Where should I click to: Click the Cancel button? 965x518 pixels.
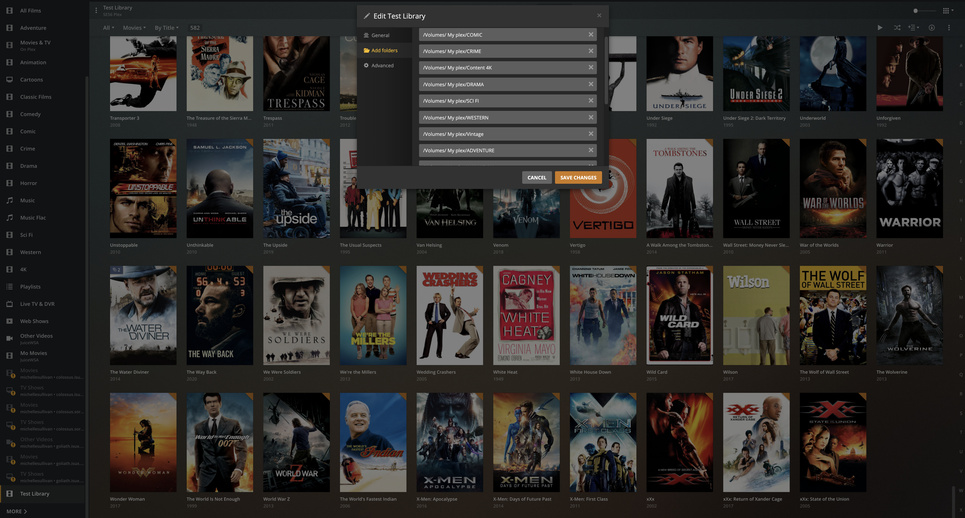tap(537, 177)
